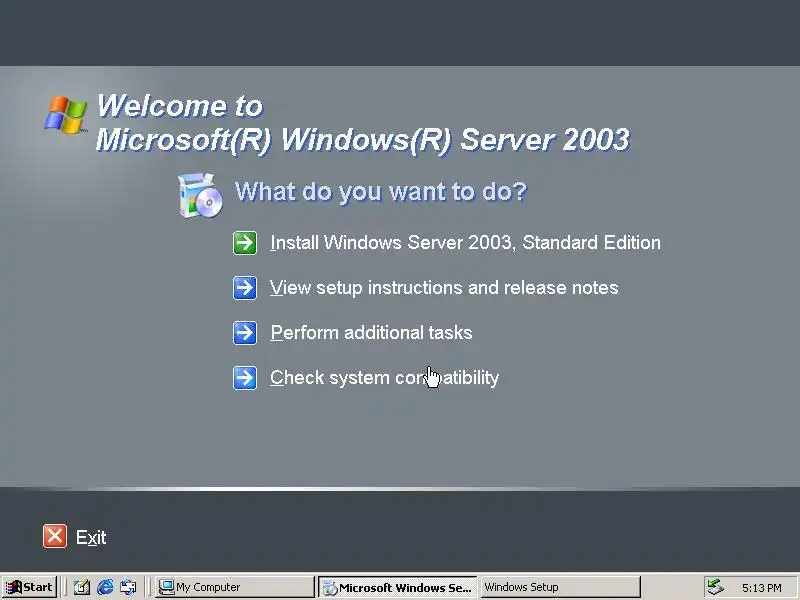Switch to Windows Setup taskbar button
Image resolution: width=800 pixels, height=600 pixels.
(x=560, y=587)
